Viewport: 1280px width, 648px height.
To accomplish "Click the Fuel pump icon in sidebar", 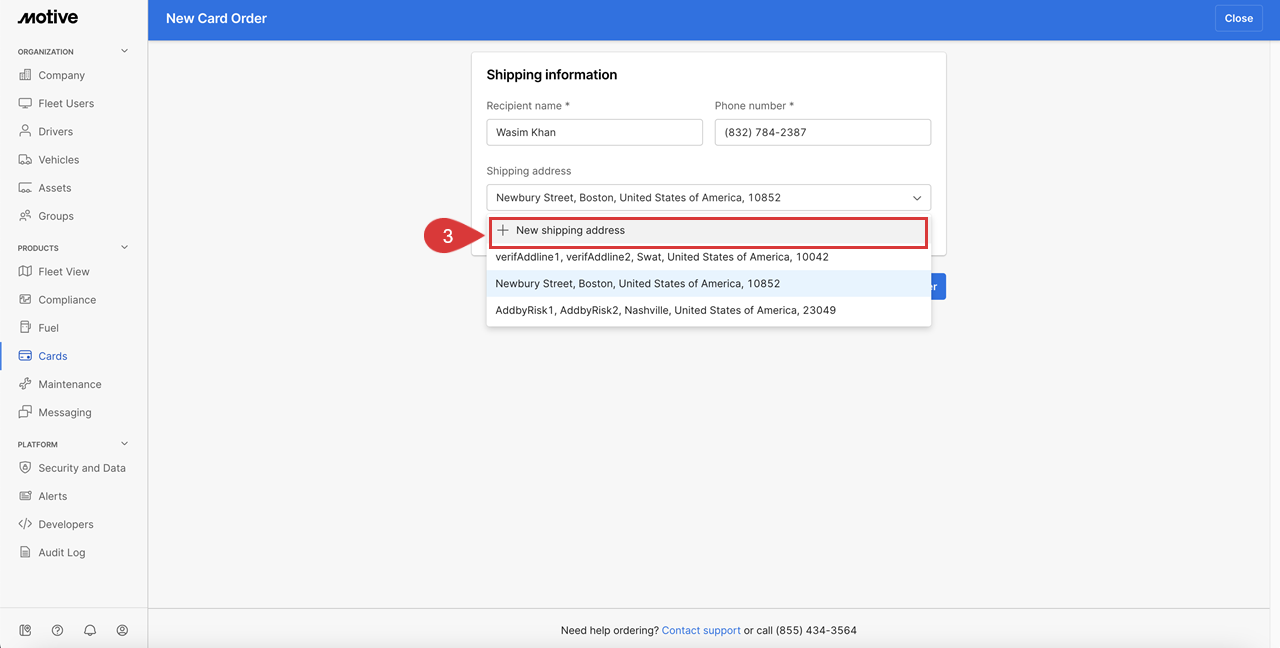I will pyautogui.click(x=25, y=328).
